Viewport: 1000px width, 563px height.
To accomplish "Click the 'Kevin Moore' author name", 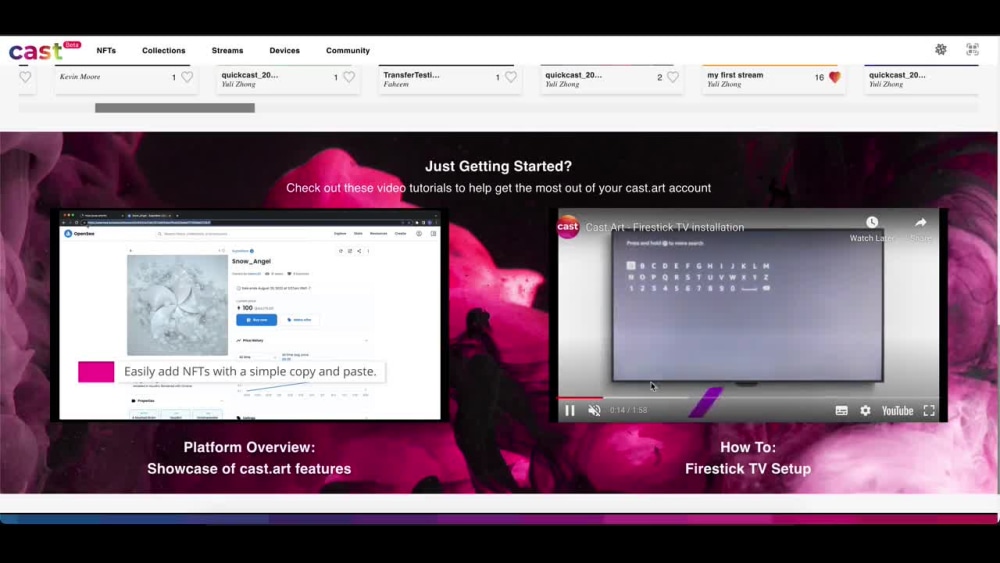I will (80, 77).
